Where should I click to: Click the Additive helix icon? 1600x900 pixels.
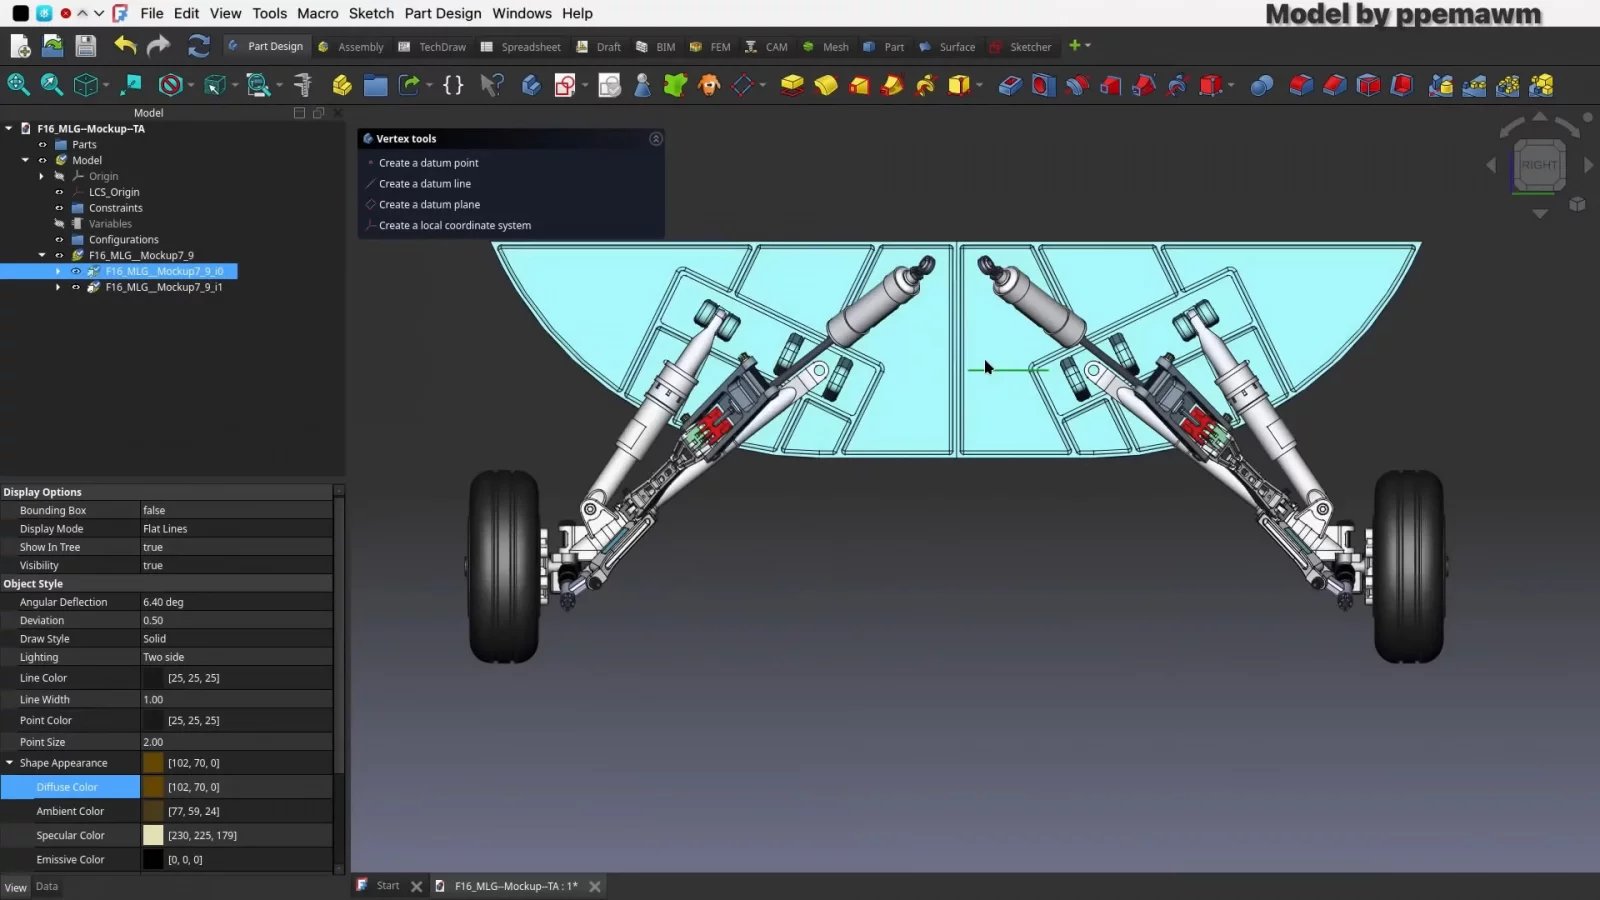926,85
